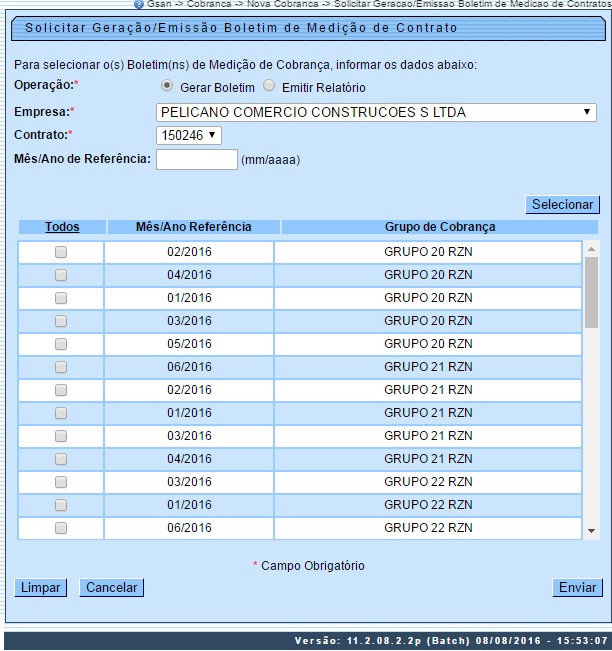Click the Limpar button

coord(40,588)
